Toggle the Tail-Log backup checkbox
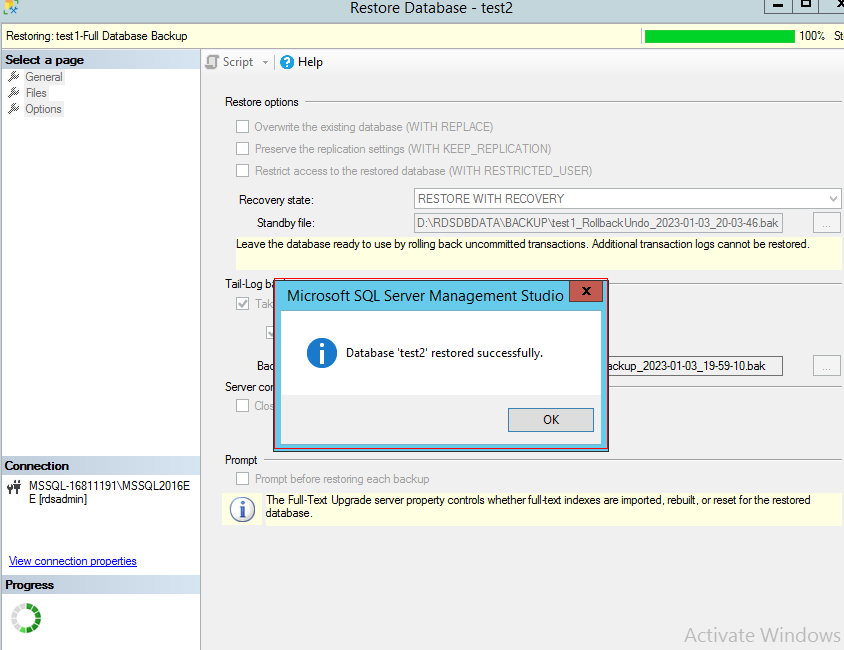The height and width of the screenshot is (650, 844). pyautogui.click(x=243, y=304)
